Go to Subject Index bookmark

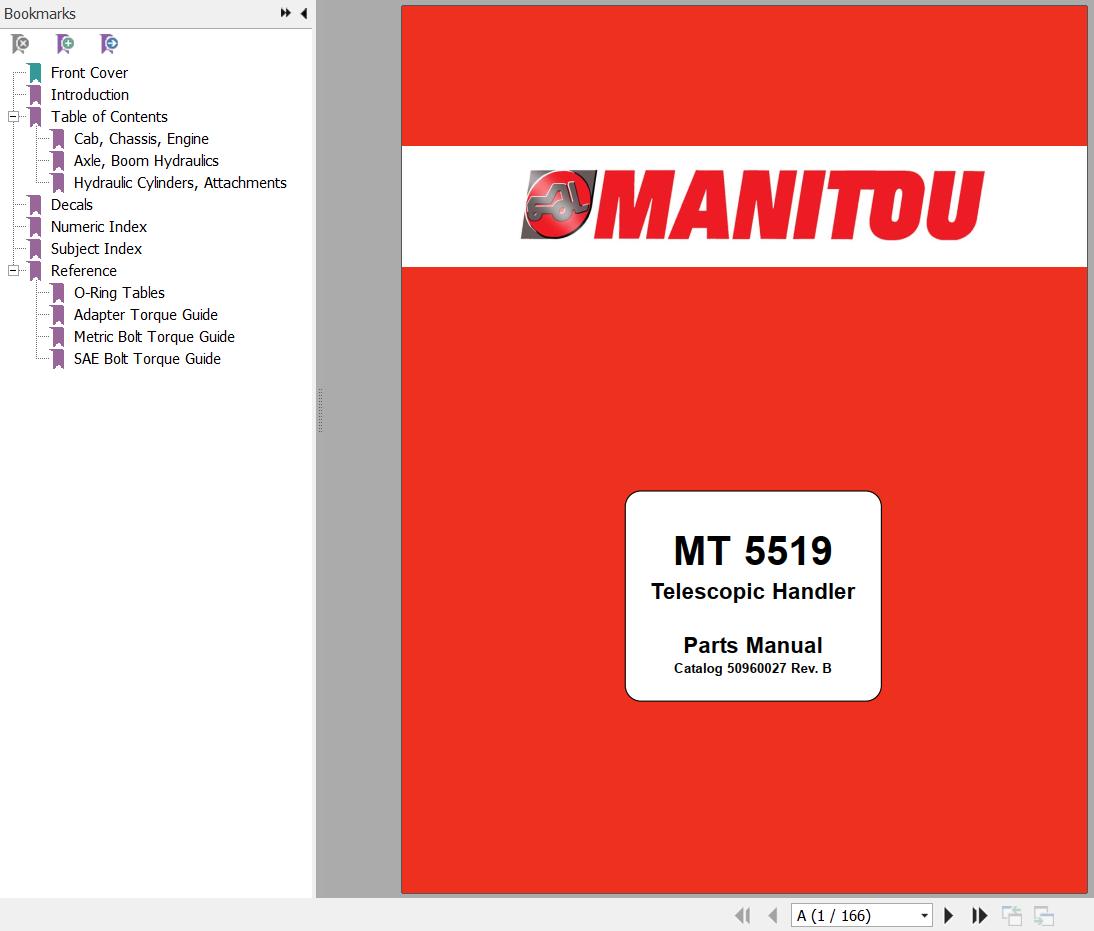[96, 249]
